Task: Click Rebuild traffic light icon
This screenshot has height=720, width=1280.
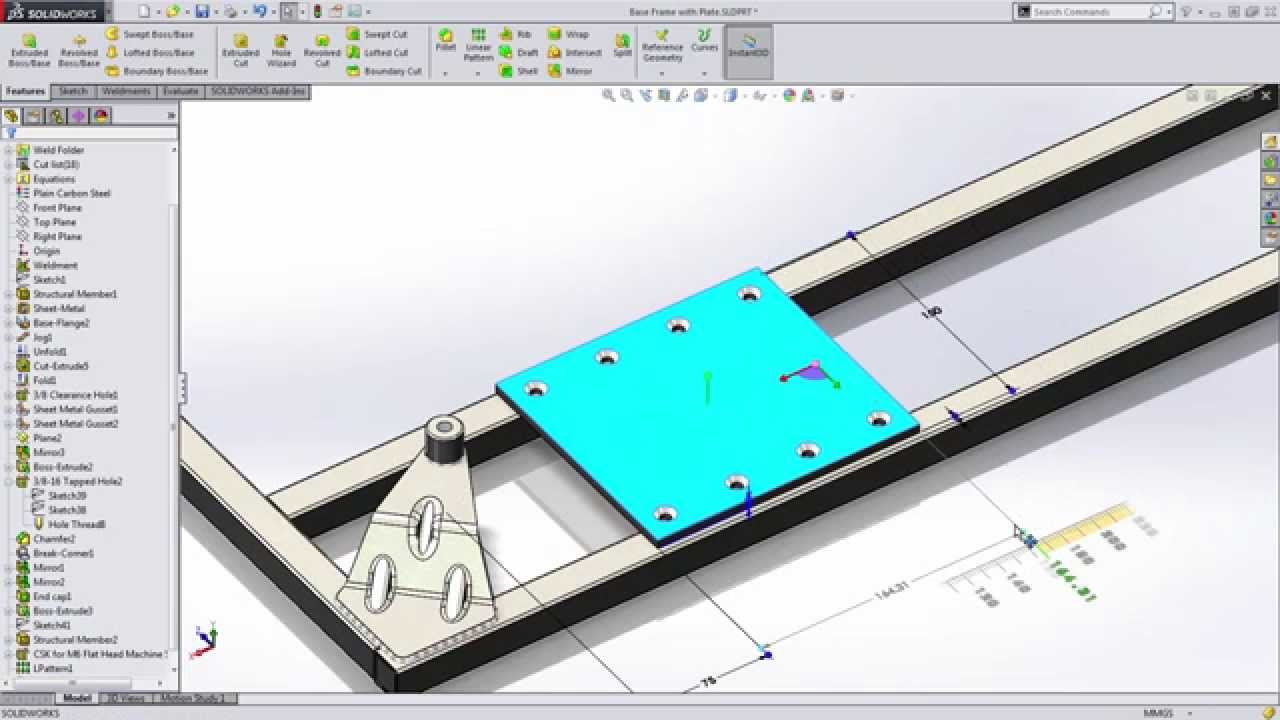Action: coord(317,12)
